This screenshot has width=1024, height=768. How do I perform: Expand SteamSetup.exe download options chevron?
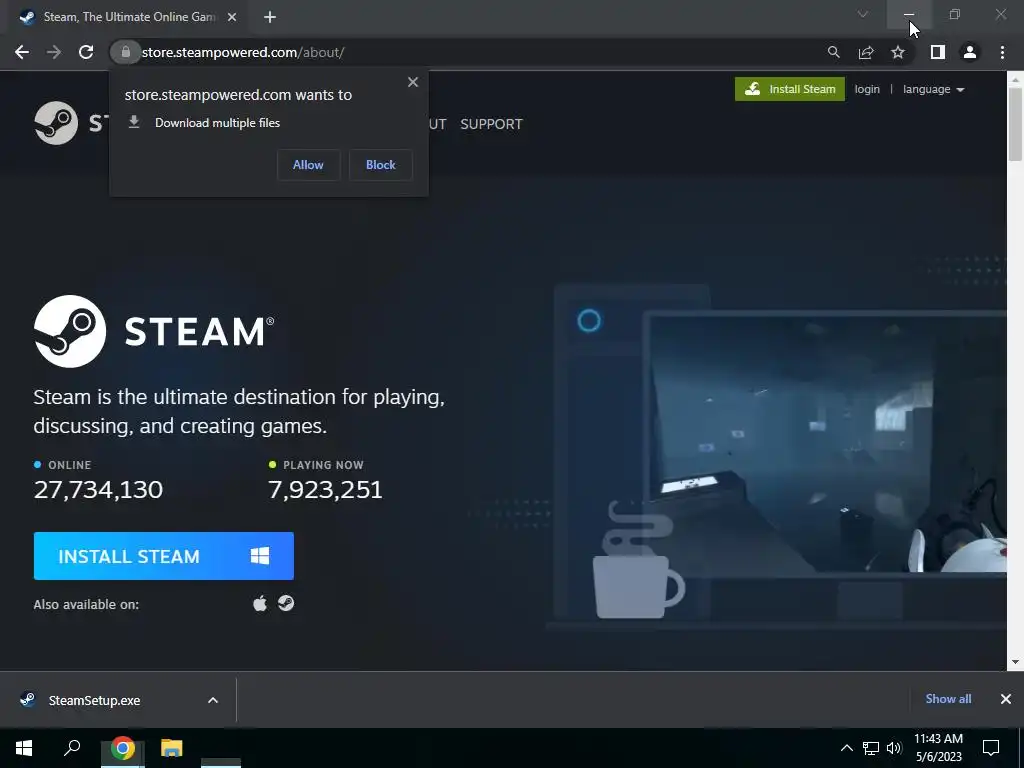click(x=213, y=700)
